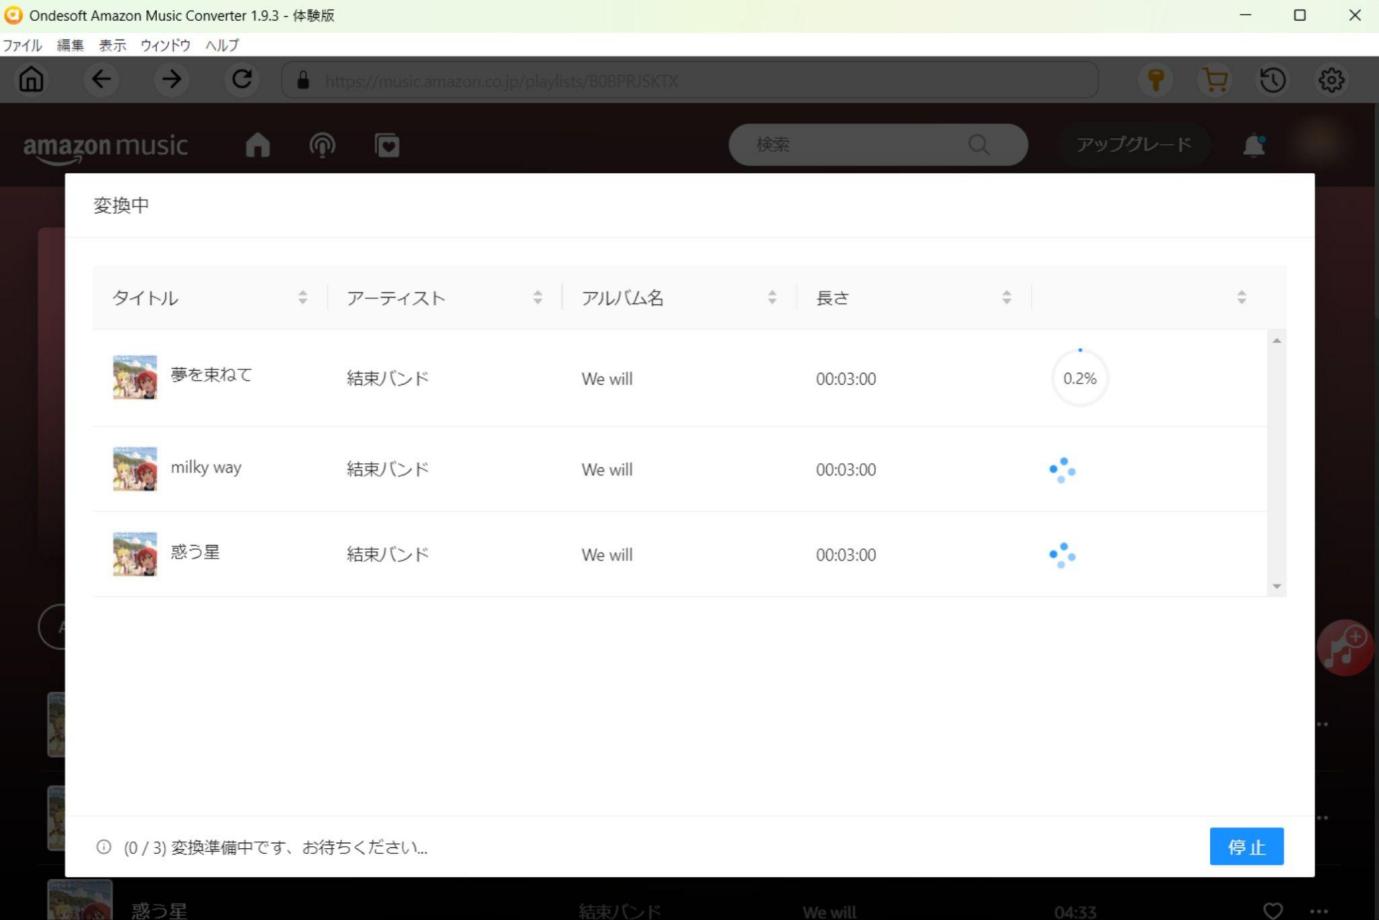Sort by the status column arrows

[x=1241, y=297]
